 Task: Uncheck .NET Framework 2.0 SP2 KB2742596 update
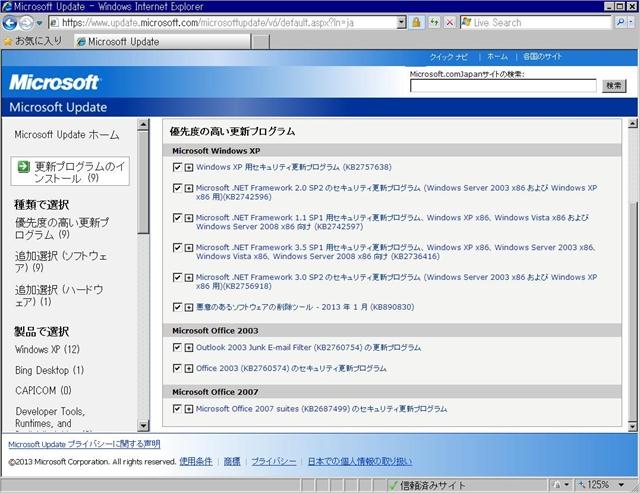(x=177, y=188)
